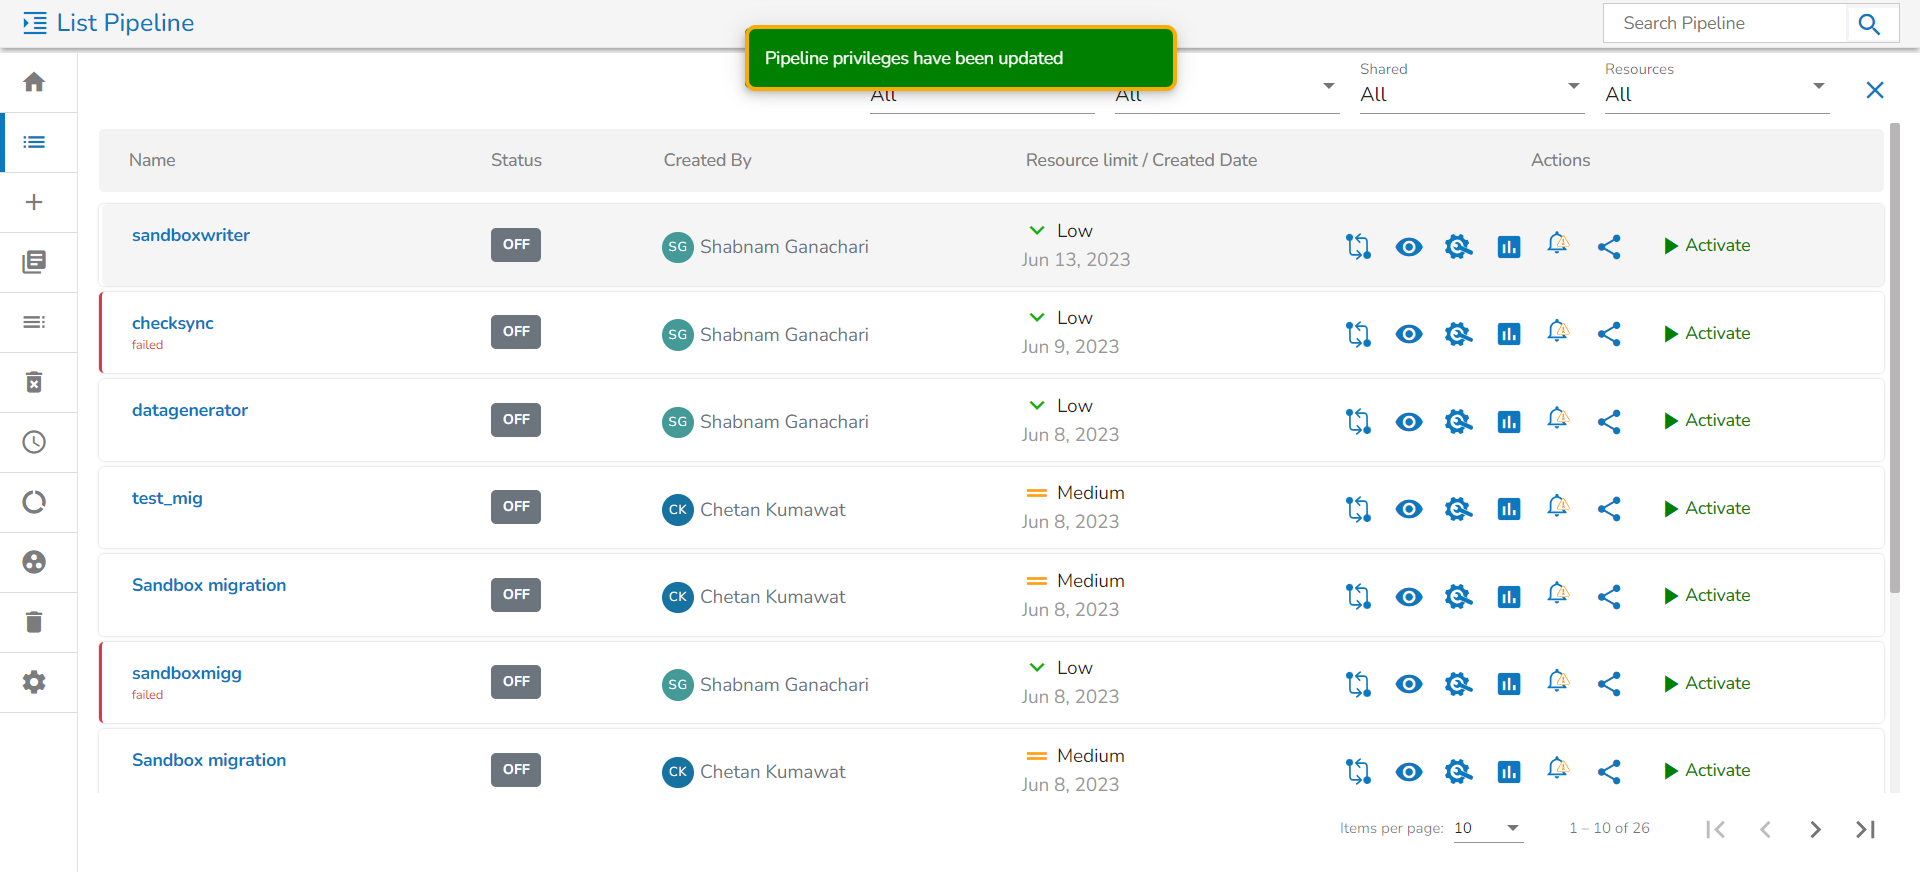Click the share icon for sandboxwriter pipeline
The height and width of the screenshot is (872, 1920).
(x=1608, y=247)
